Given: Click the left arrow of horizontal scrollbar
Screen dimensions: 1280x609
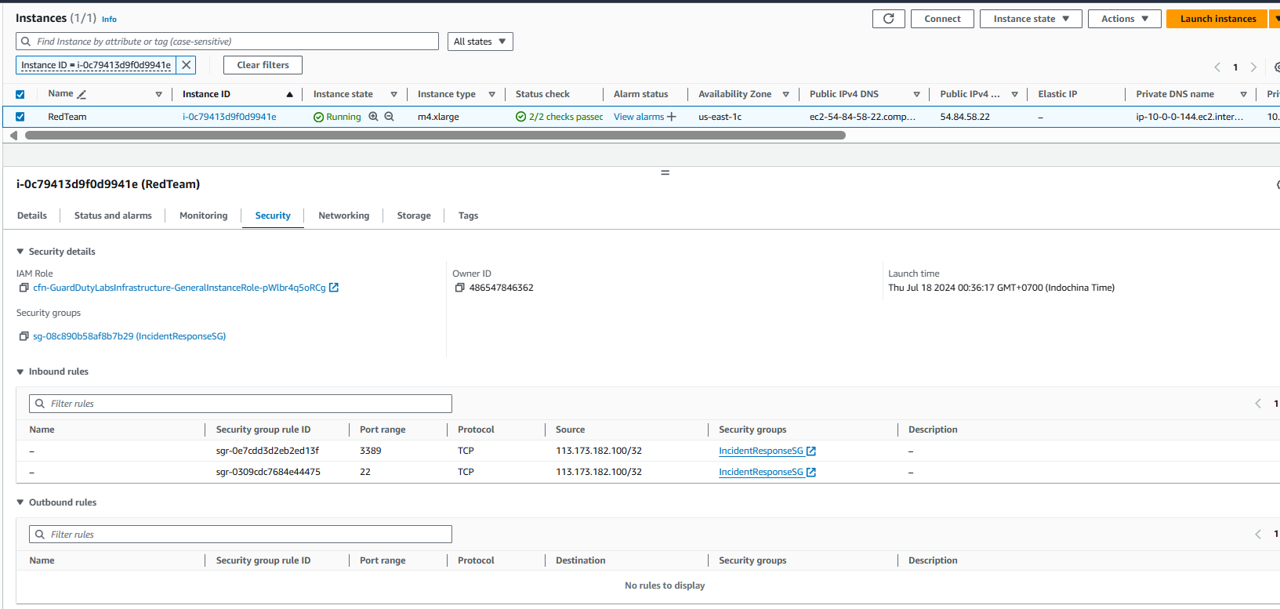Looking at the screenshot, I should pyautogui.click(x=13, y=135).
